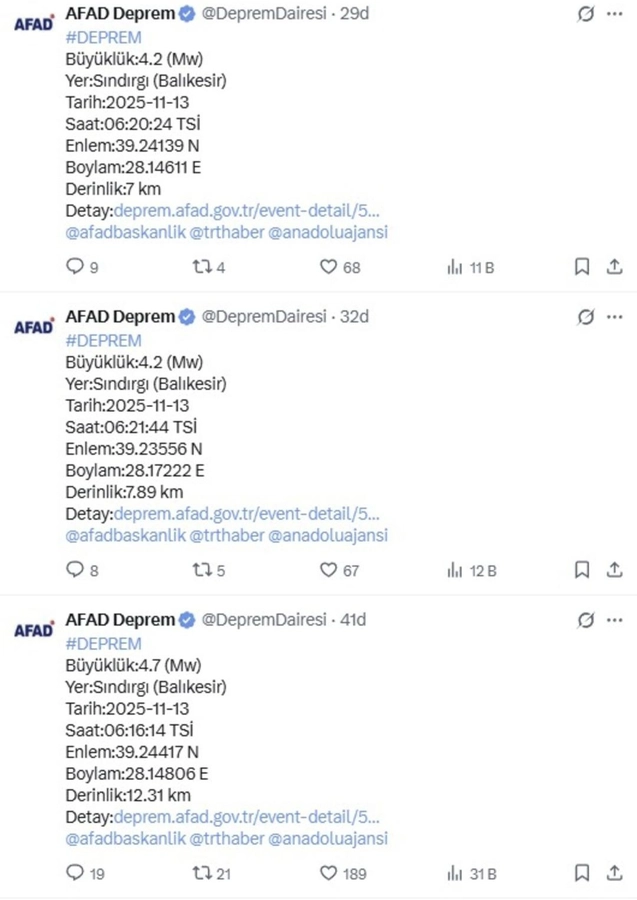View analytics of the 11 B views tweet
Viewport: 637px width, 900px height.
point(455,267)
